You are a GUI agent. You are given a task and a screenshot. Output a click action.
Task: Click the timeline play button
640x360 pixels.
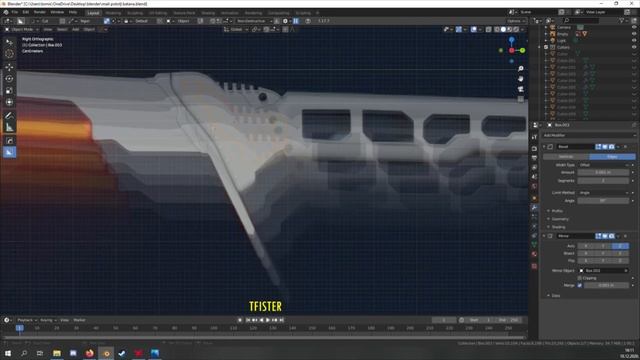click(268, 320)
